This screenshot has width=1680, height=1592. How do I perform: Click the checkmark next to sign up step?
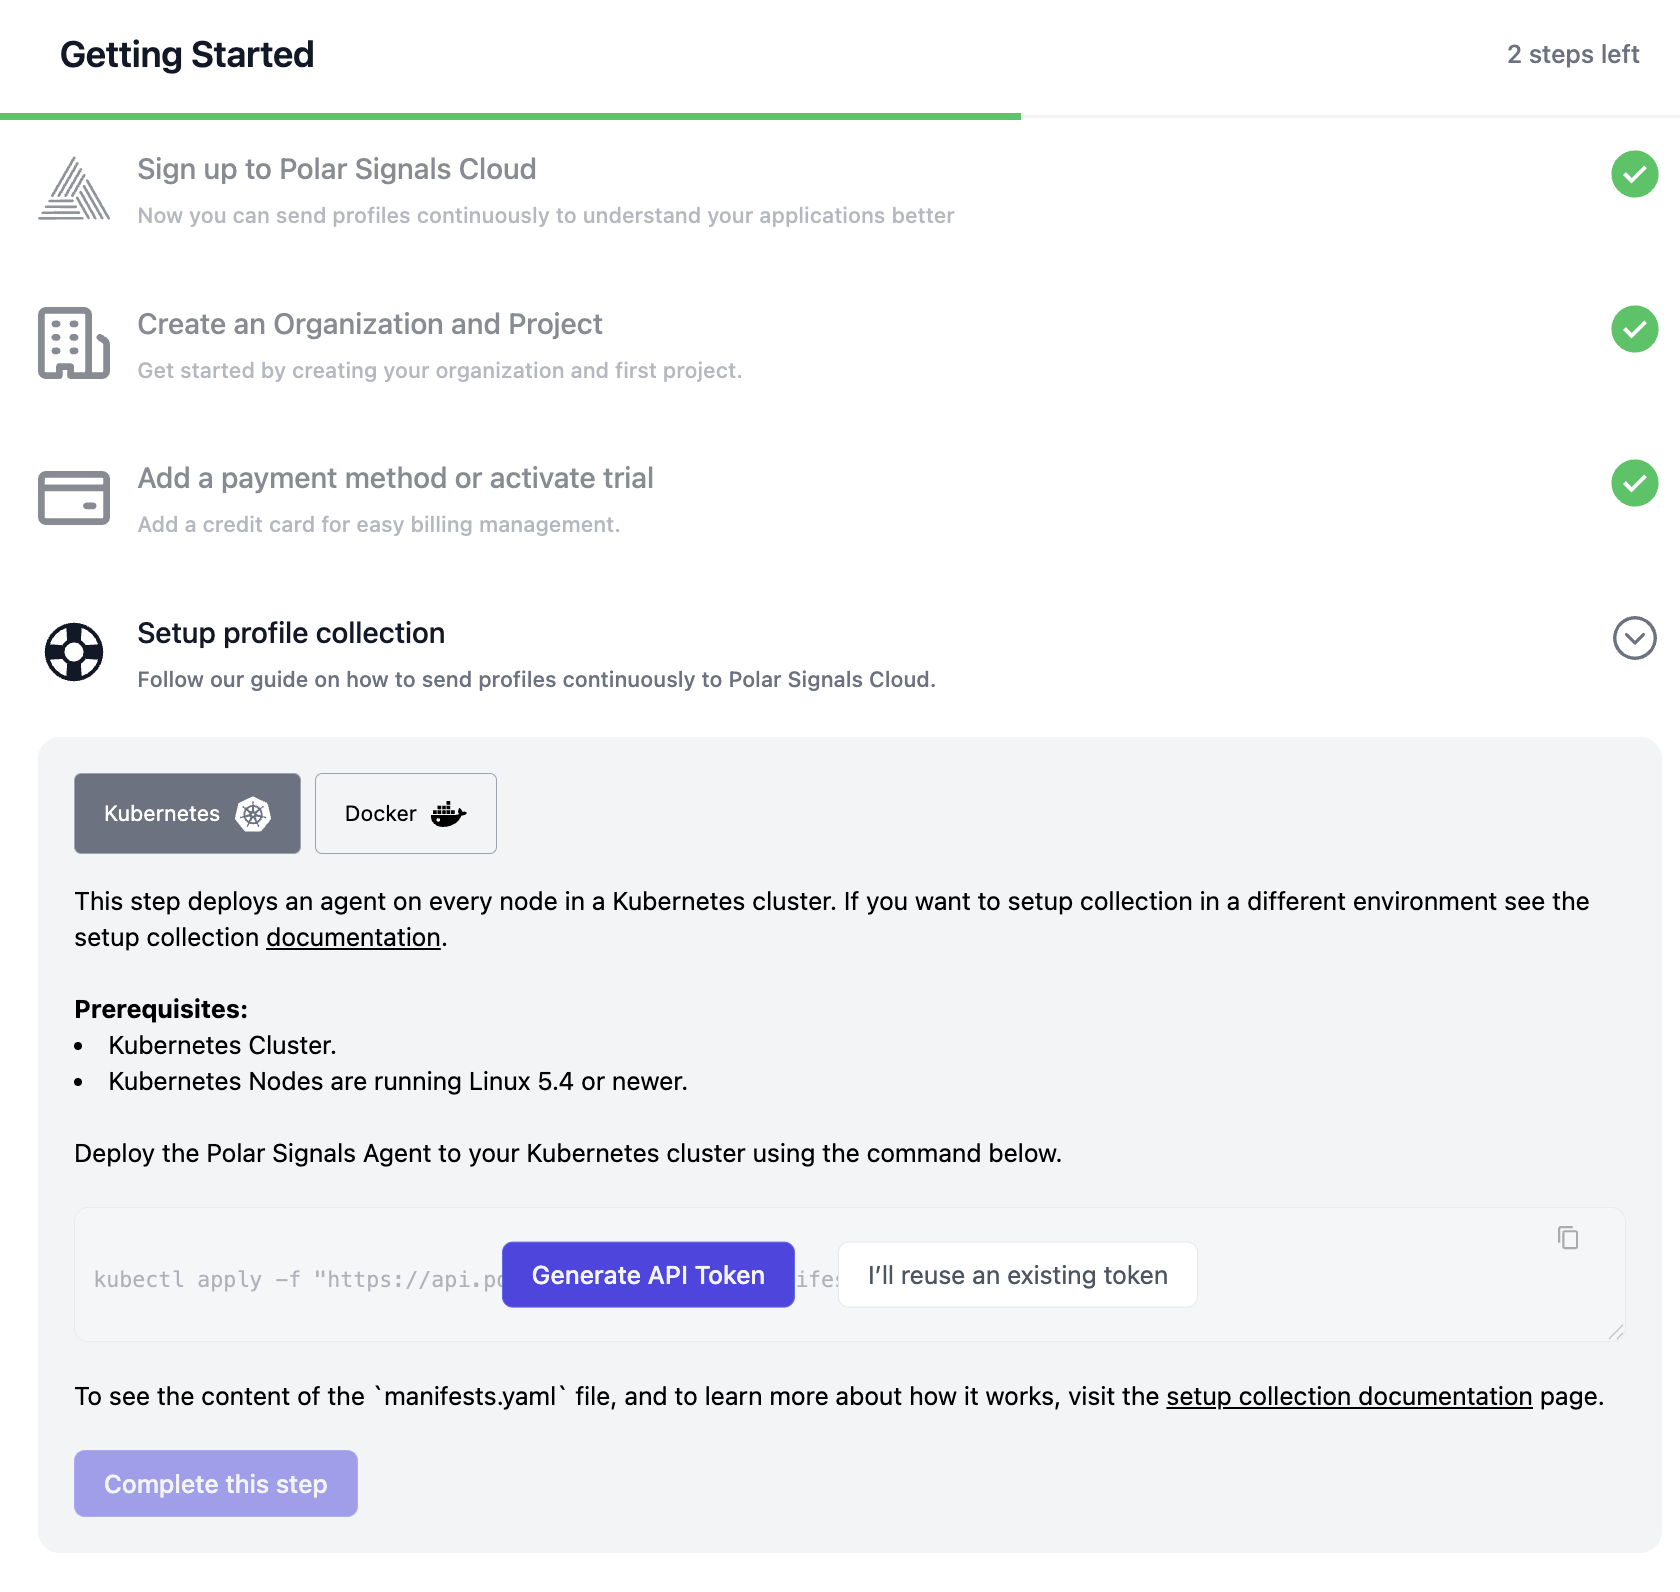click(1634, 176)
